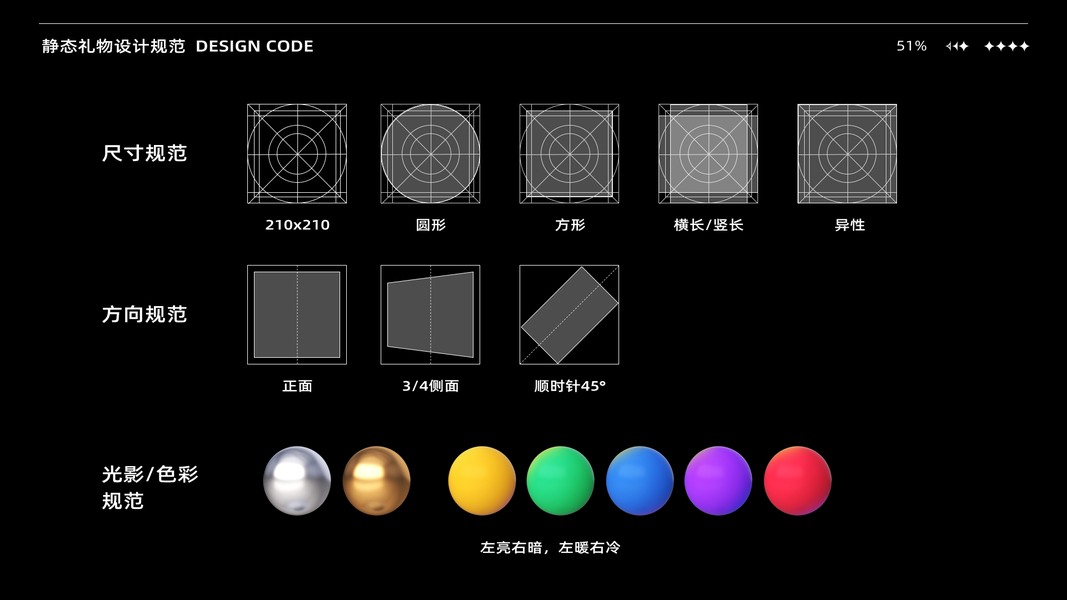
Task: Select the 3/4侧面 perspective diagram
Action: click(430, 315)
